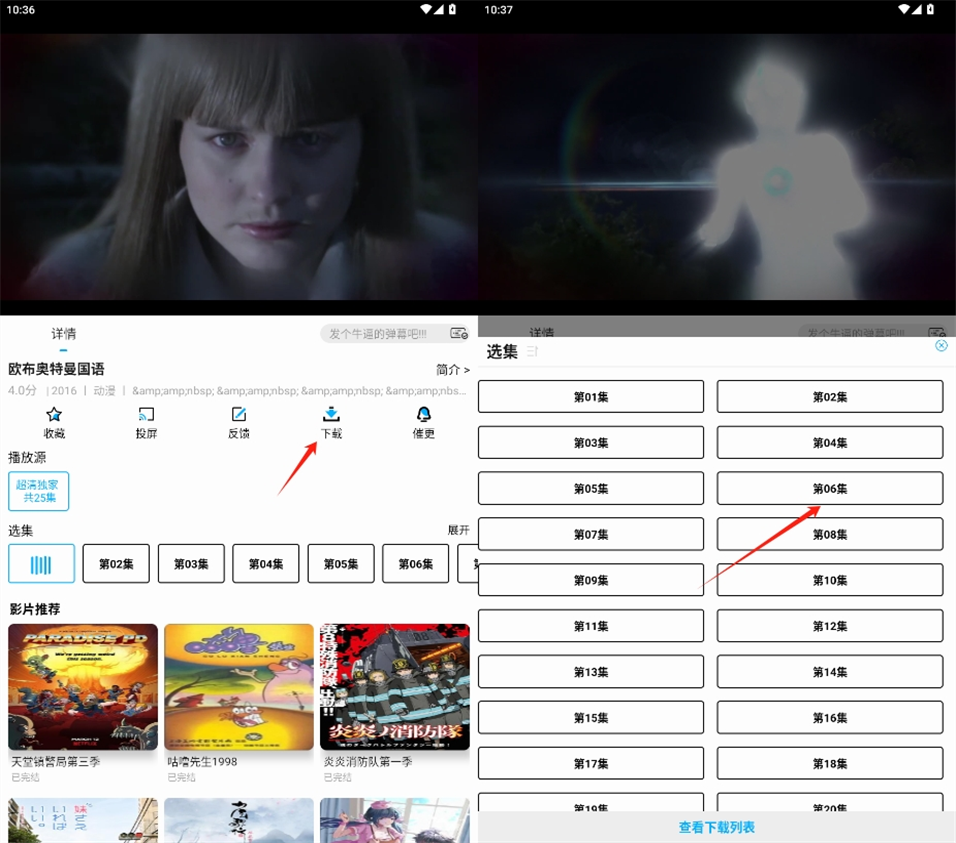Image resolution: width=956 pixels, height=843 pixels.
Task: Tap the 催更 bell icon
Action: 424,414
